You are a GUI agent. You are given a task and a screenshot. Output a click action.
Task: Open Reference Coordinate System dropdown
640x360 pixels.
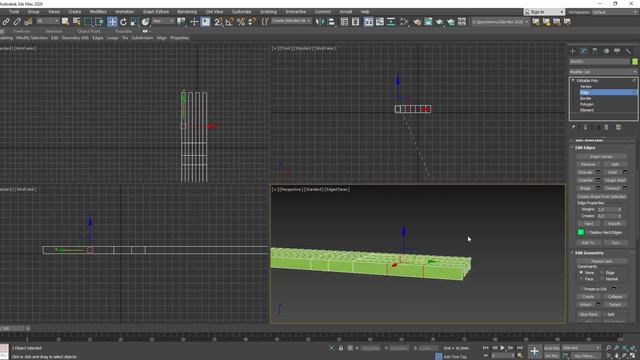click(163, 21)
